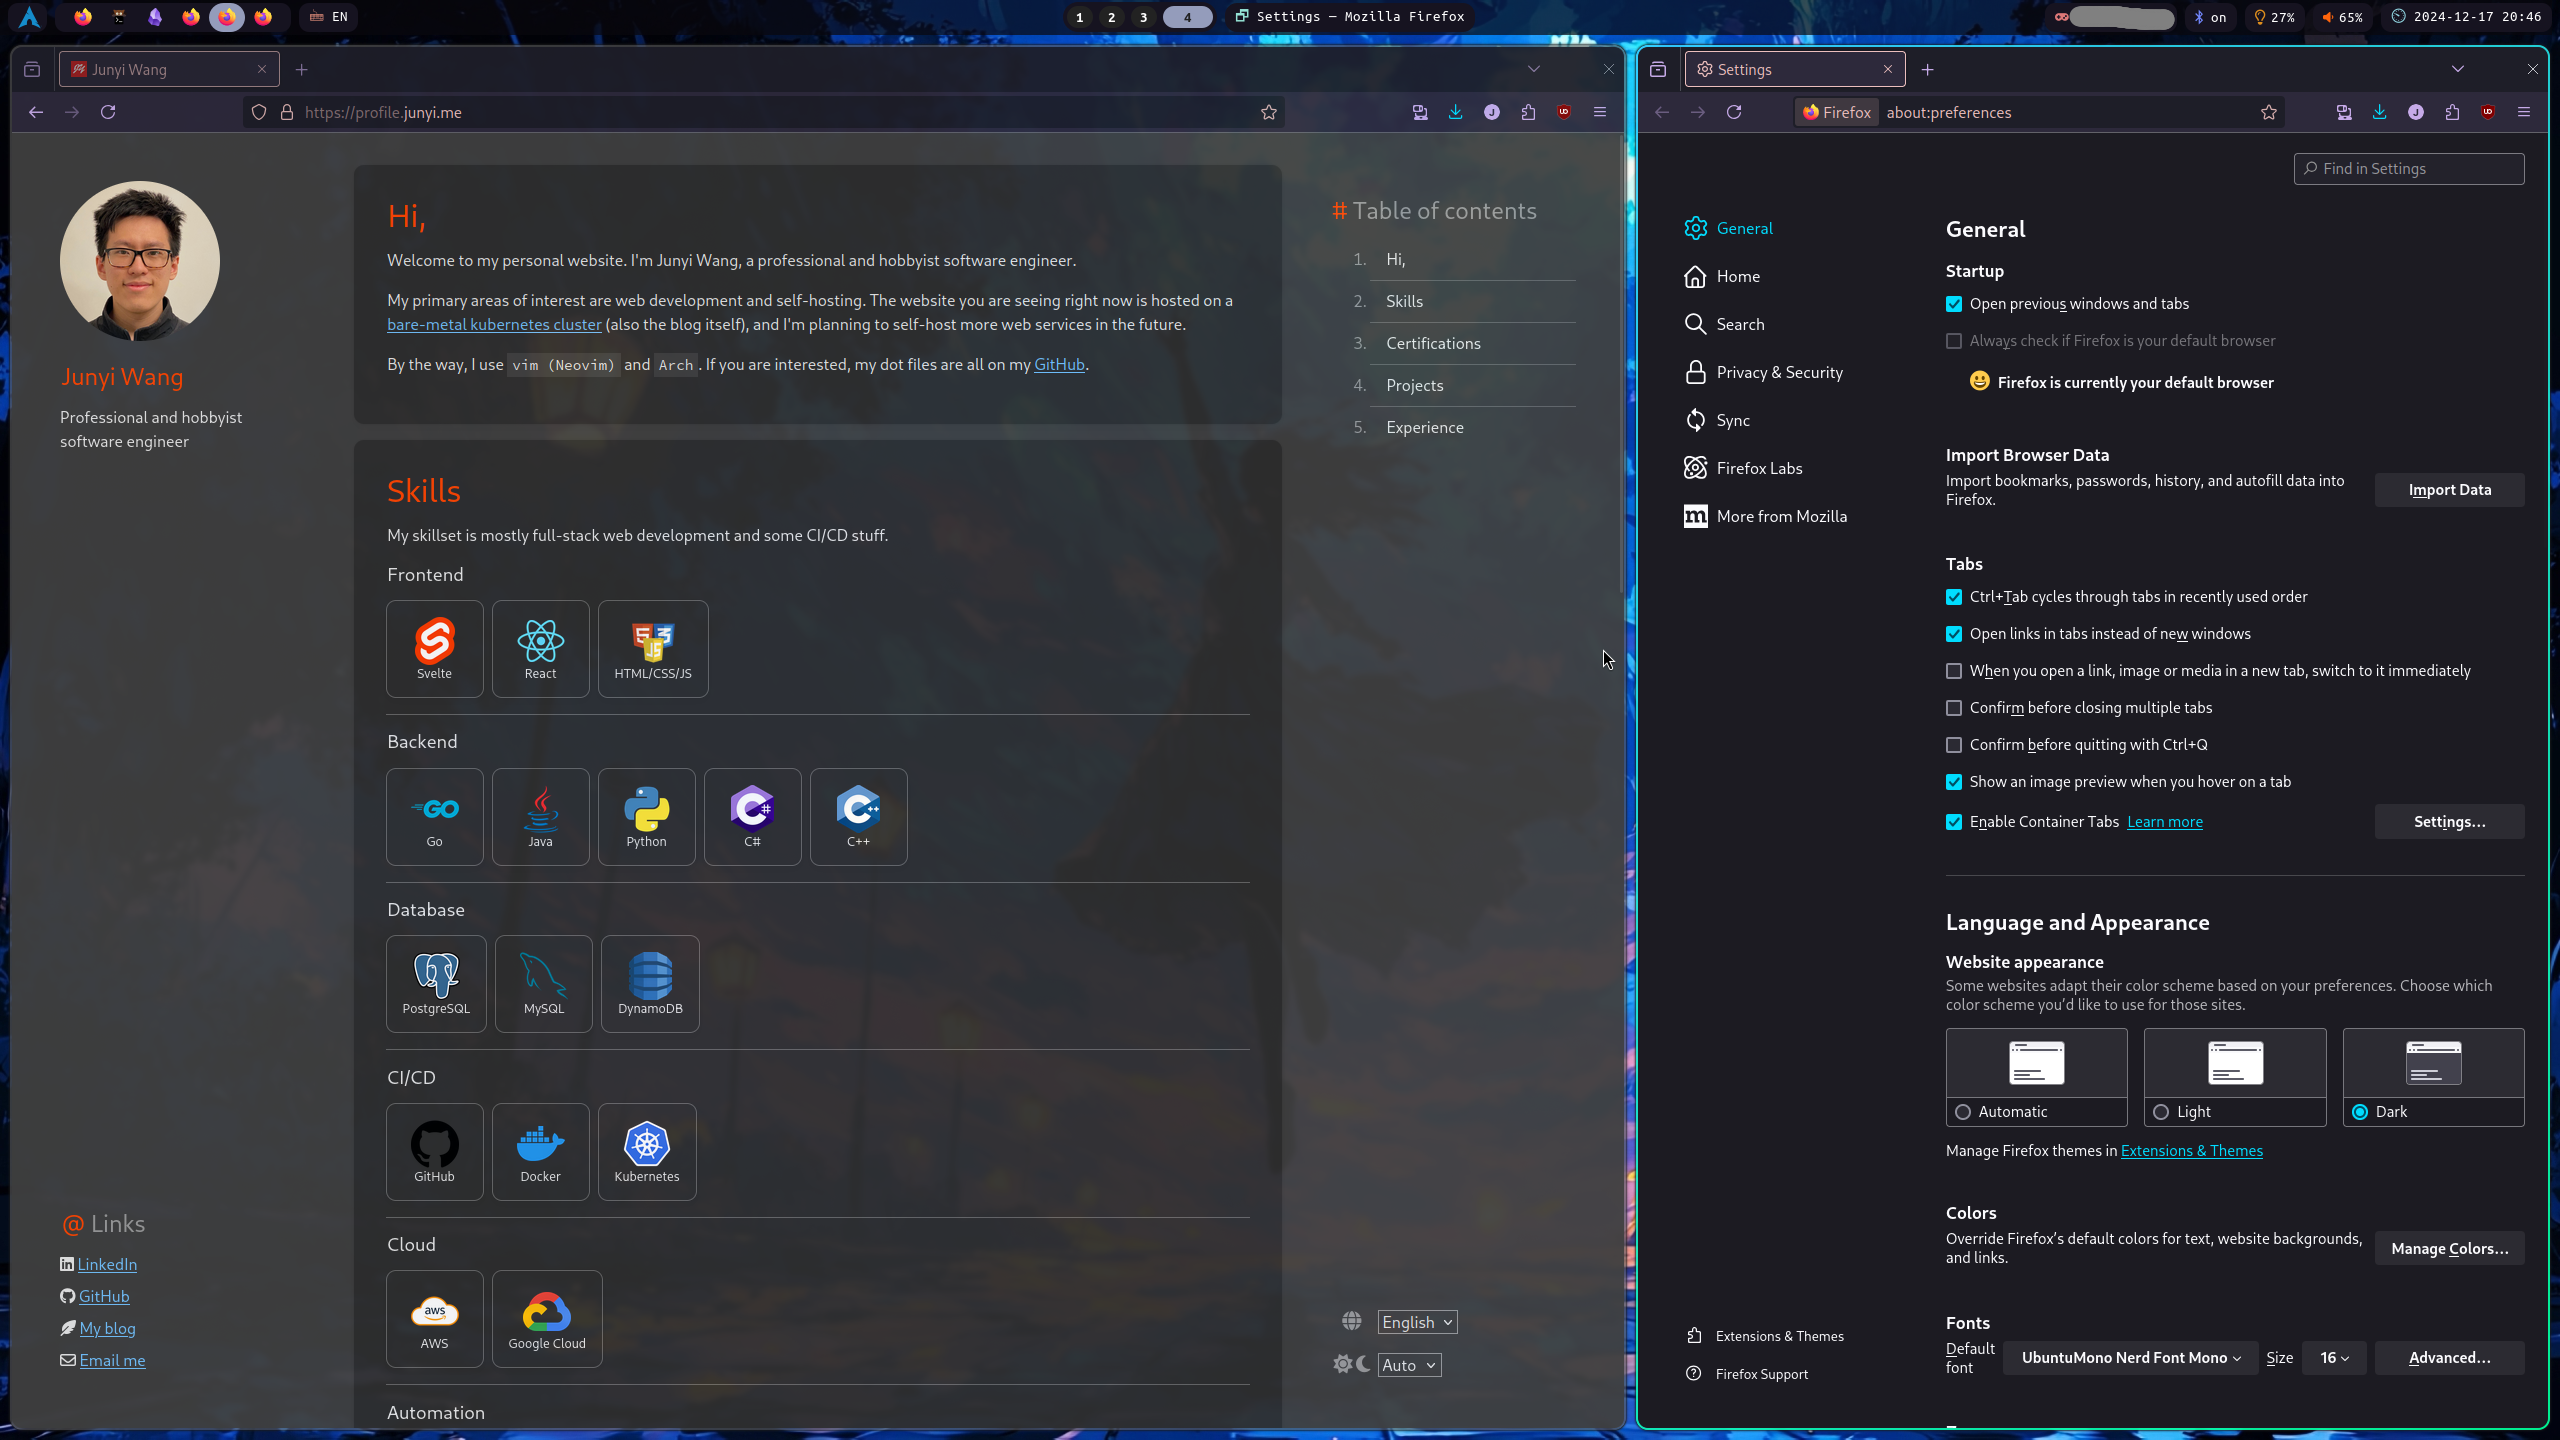Reload the Settings window page

(1734, 112)
